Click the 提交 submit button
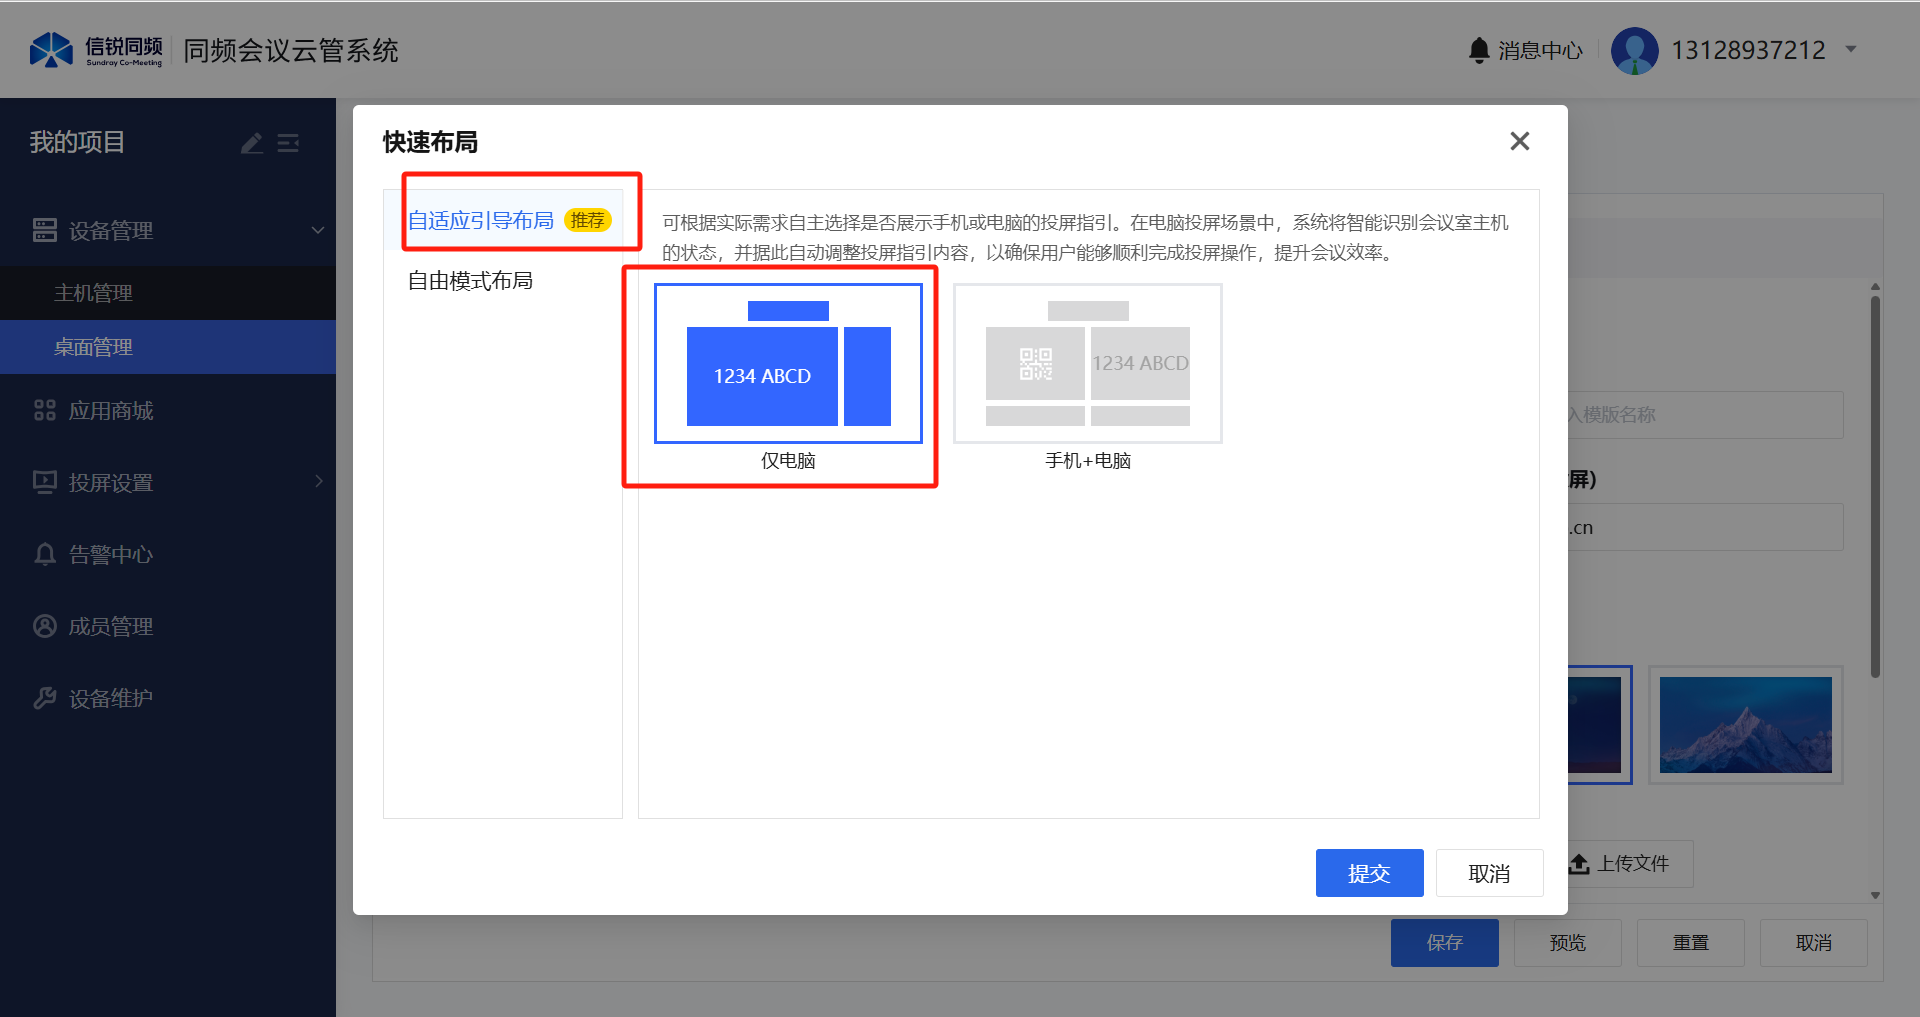 click(x=1368, y=873)
